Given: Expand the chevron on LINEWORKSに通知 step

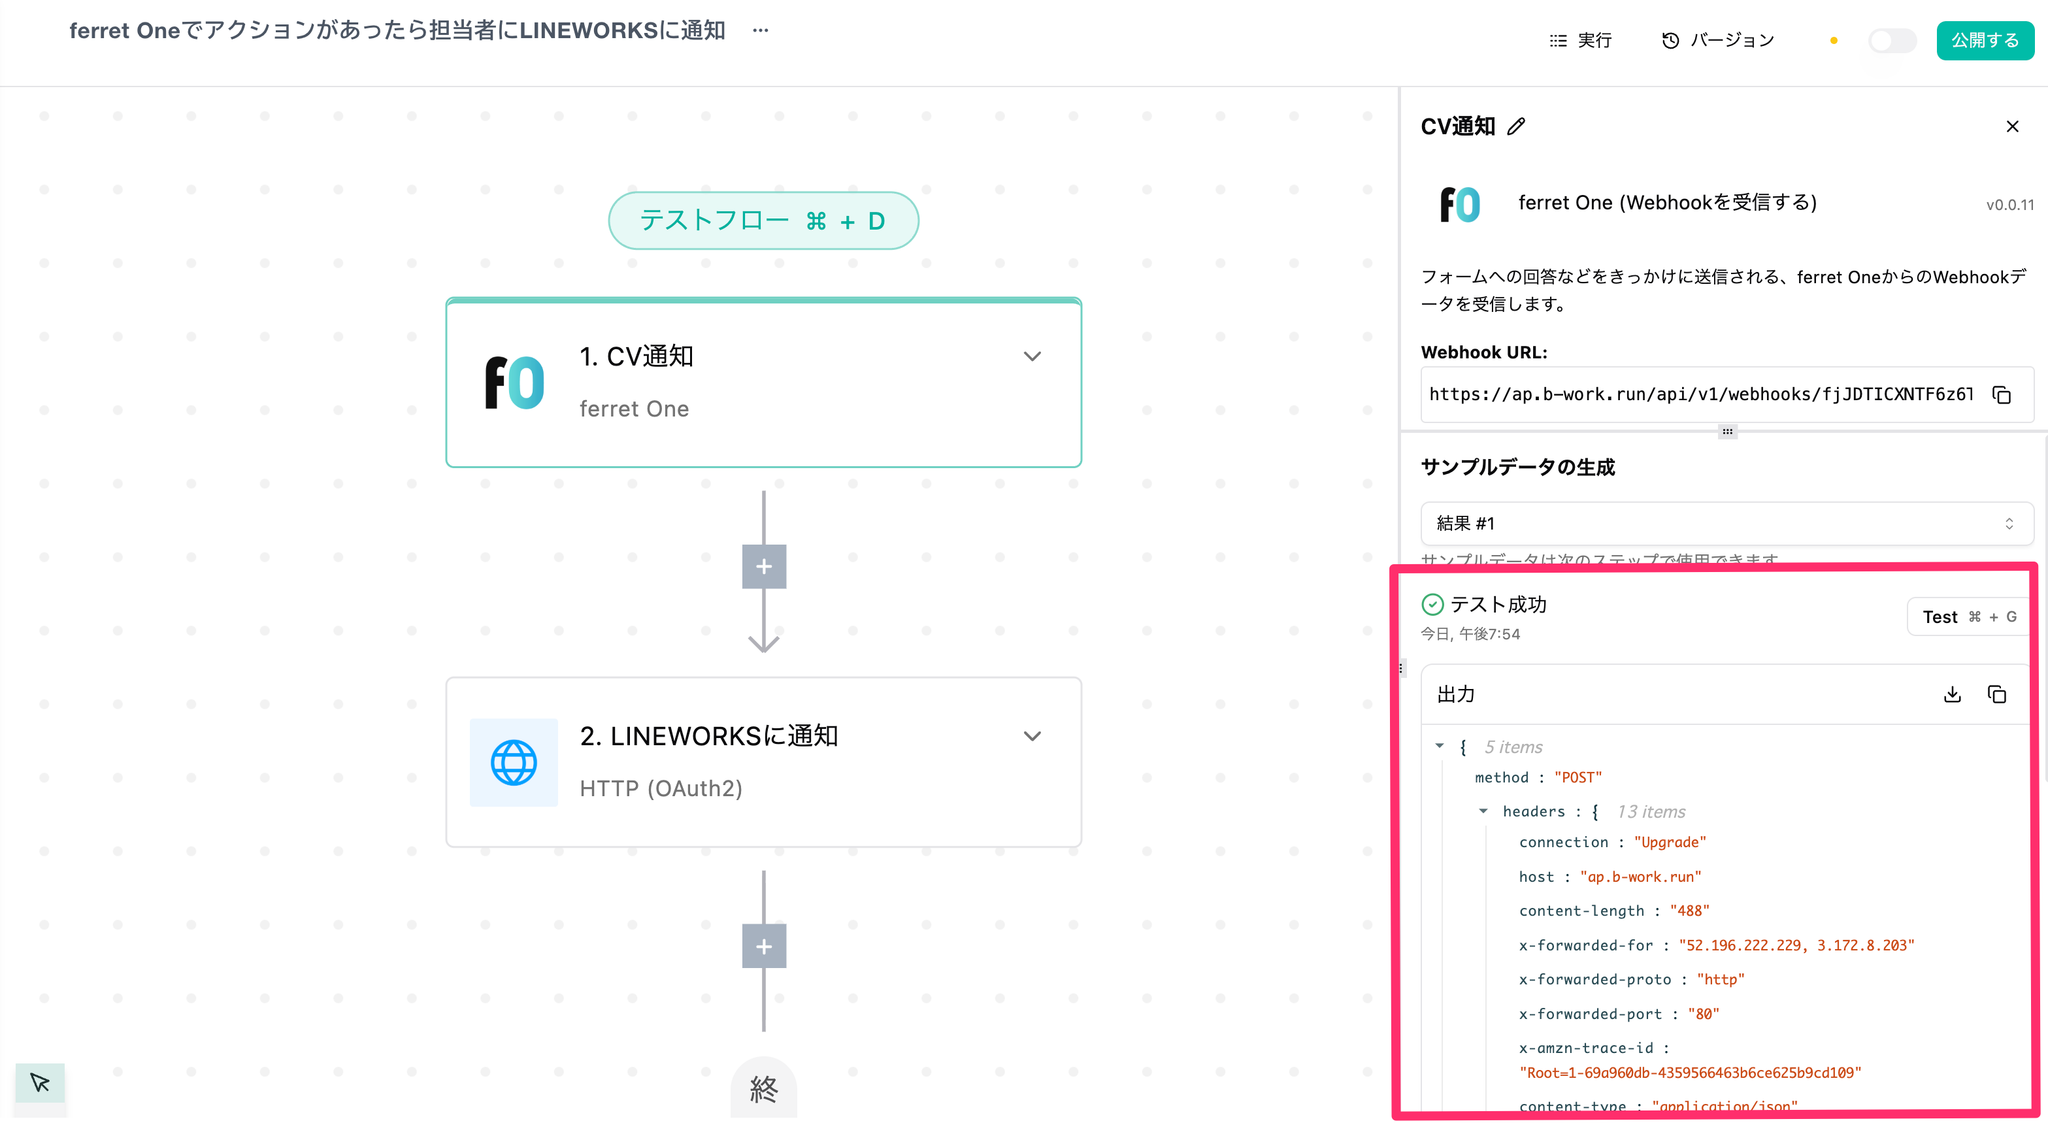Looking at the screenshot, I should tap(1032, 736).
